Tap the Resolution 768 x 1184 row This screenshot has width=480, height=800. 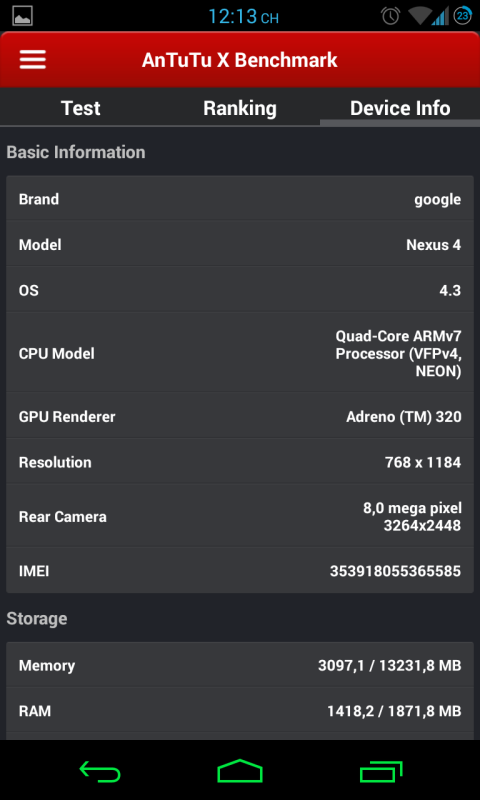(x=240, y=462)
